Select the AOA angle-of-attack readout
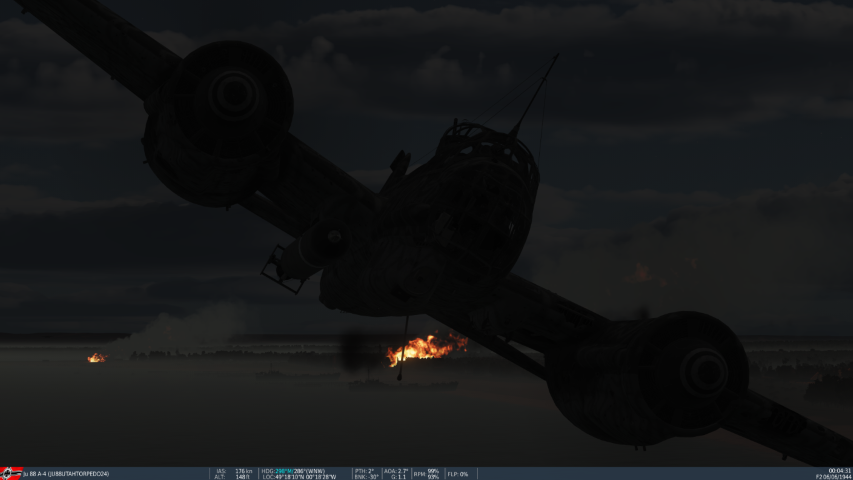 [x=397, y=470]
